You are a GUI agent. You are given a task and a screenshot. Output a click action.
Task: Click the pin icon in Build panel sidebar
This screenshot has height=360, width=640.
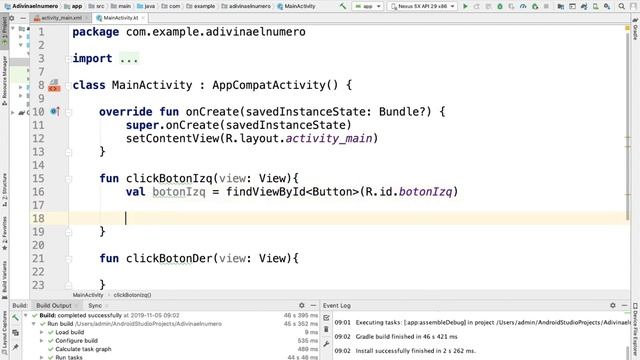click(x=16, y=347)
